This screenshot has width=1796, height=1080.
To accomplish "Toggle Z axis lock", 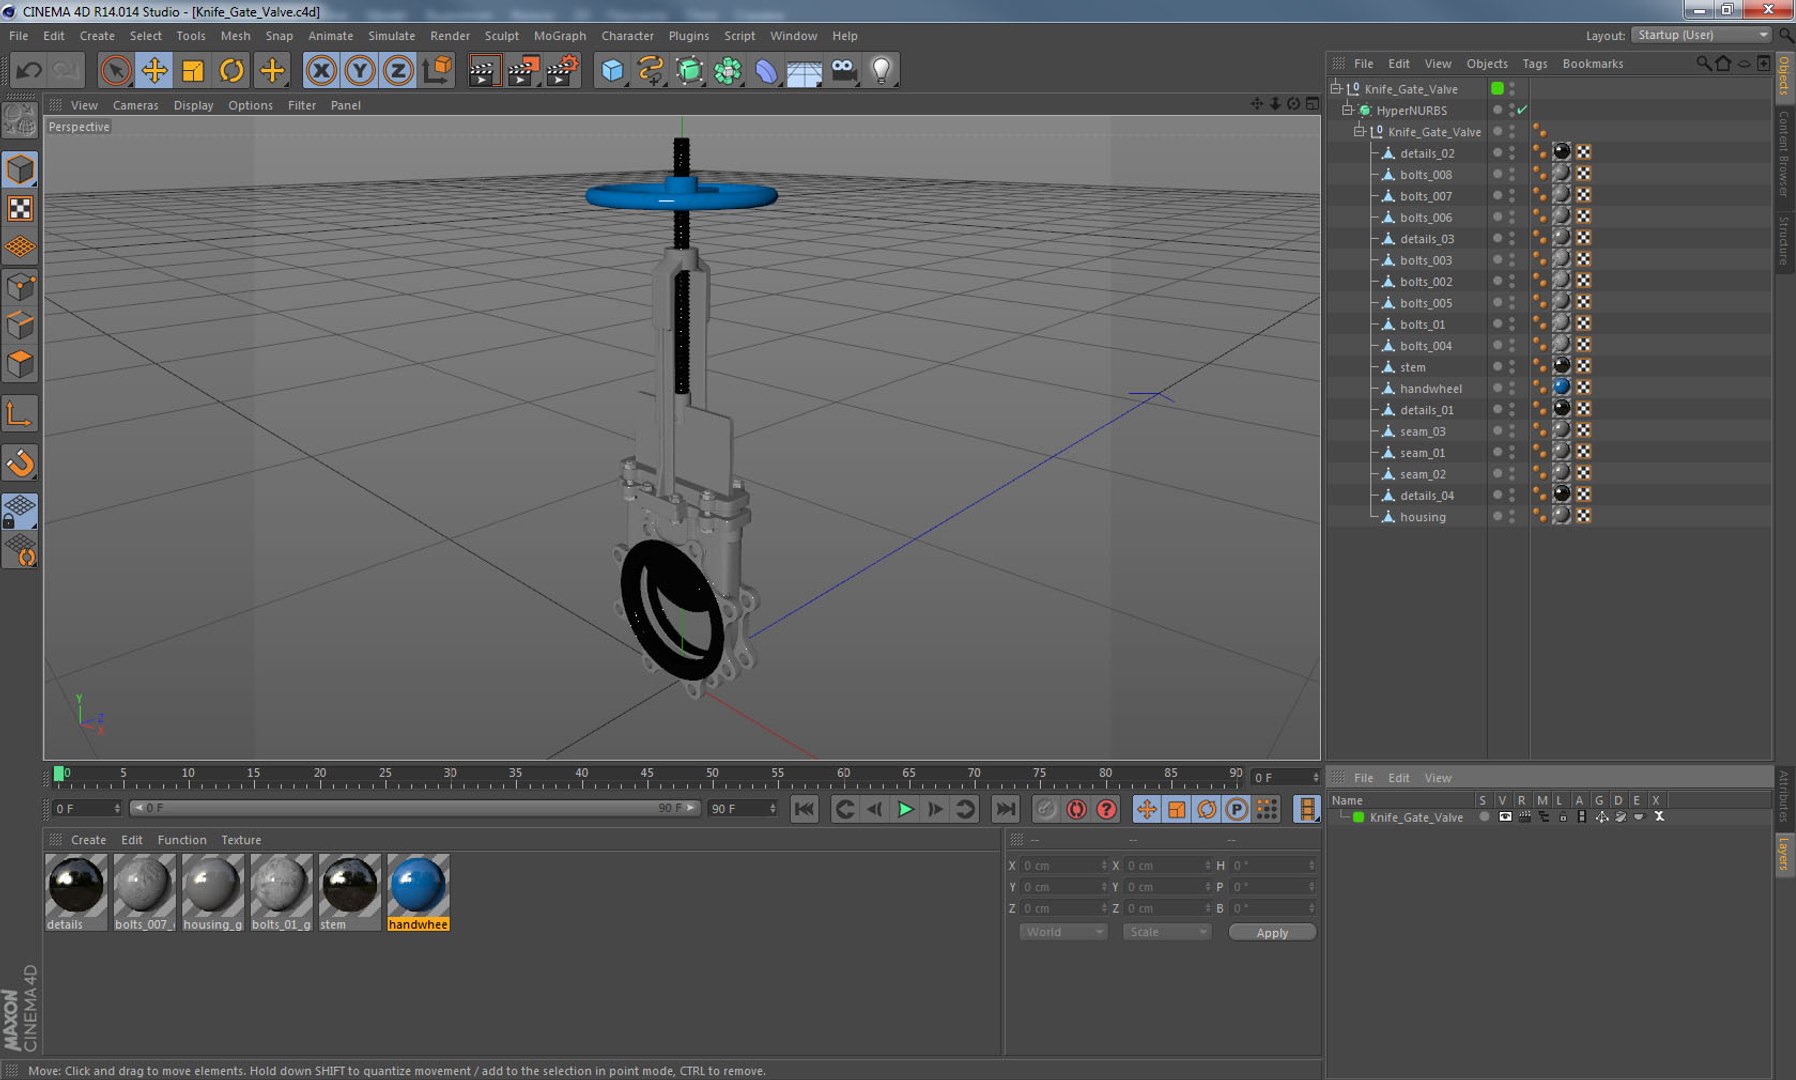I will coord(398,70).
